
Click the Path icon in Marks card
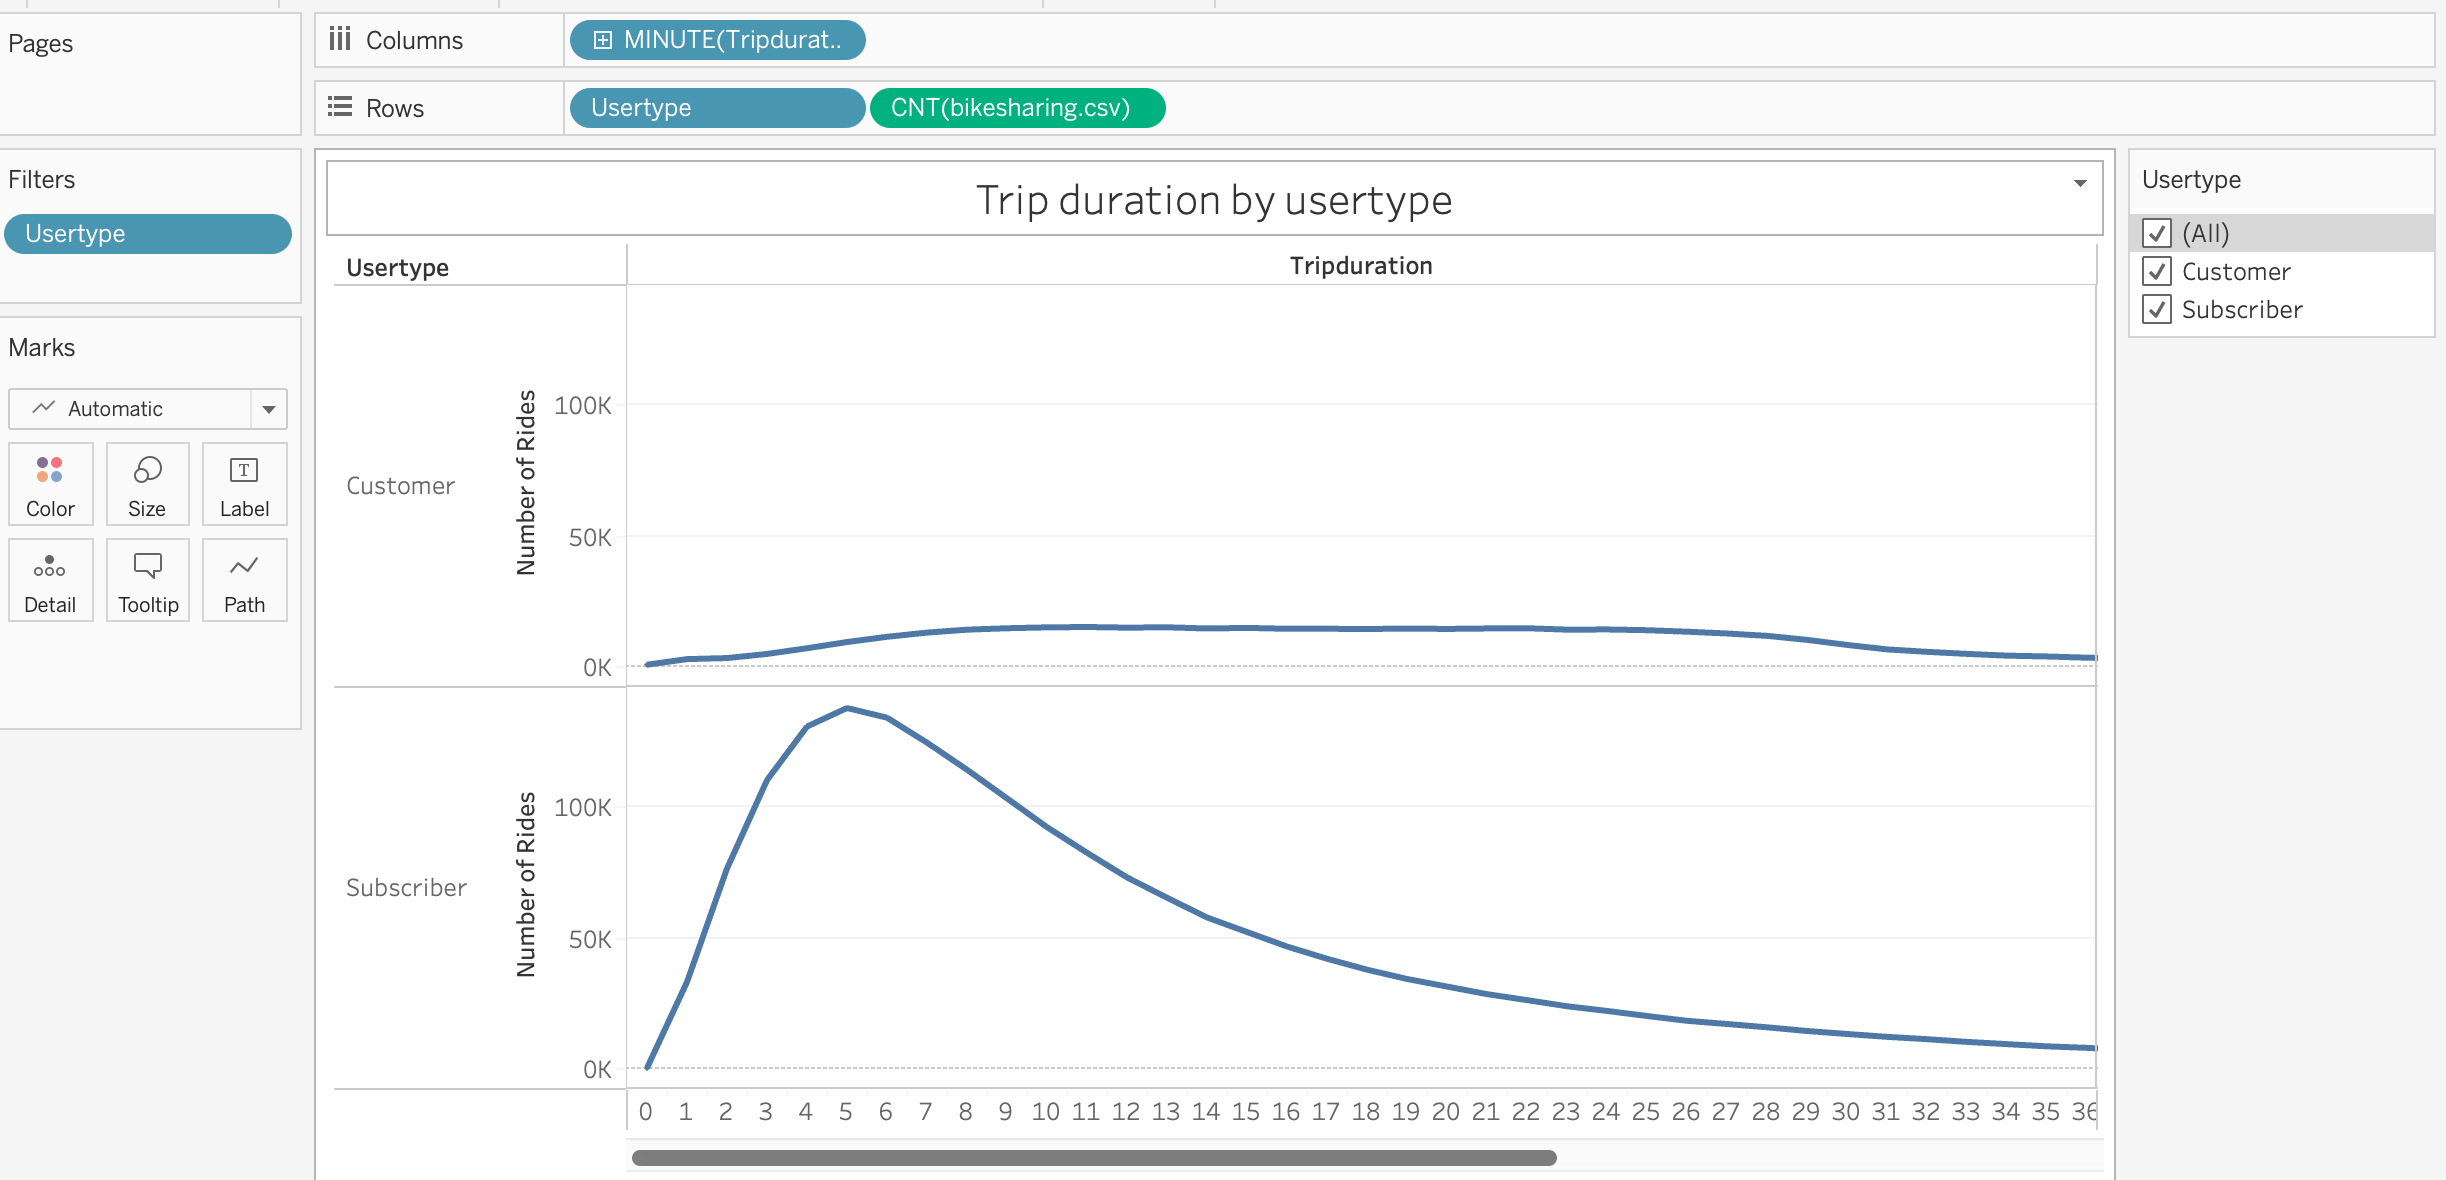coord(243,580)
